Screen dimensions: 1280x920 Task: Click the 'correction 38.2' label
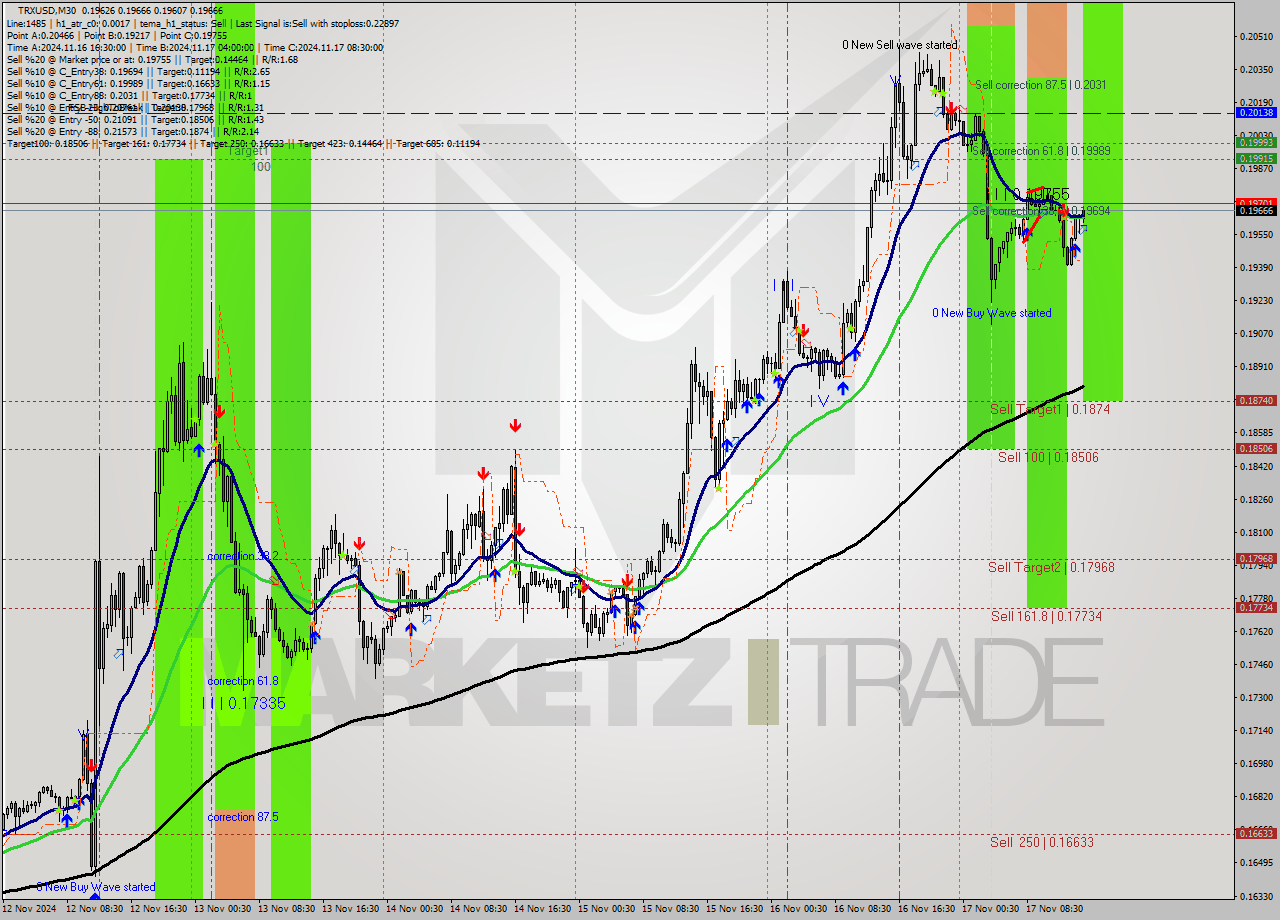243,556
